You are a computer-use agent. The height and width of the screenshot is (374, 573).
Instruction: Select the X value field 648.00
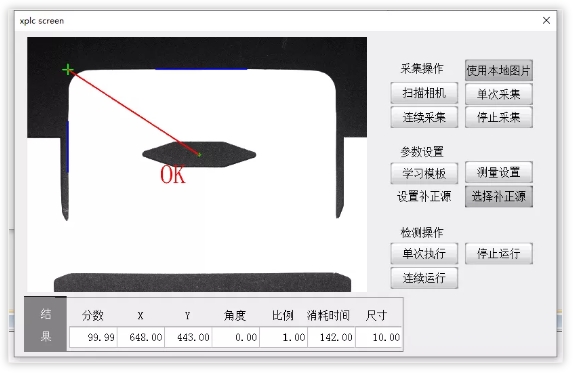(141, 337)
